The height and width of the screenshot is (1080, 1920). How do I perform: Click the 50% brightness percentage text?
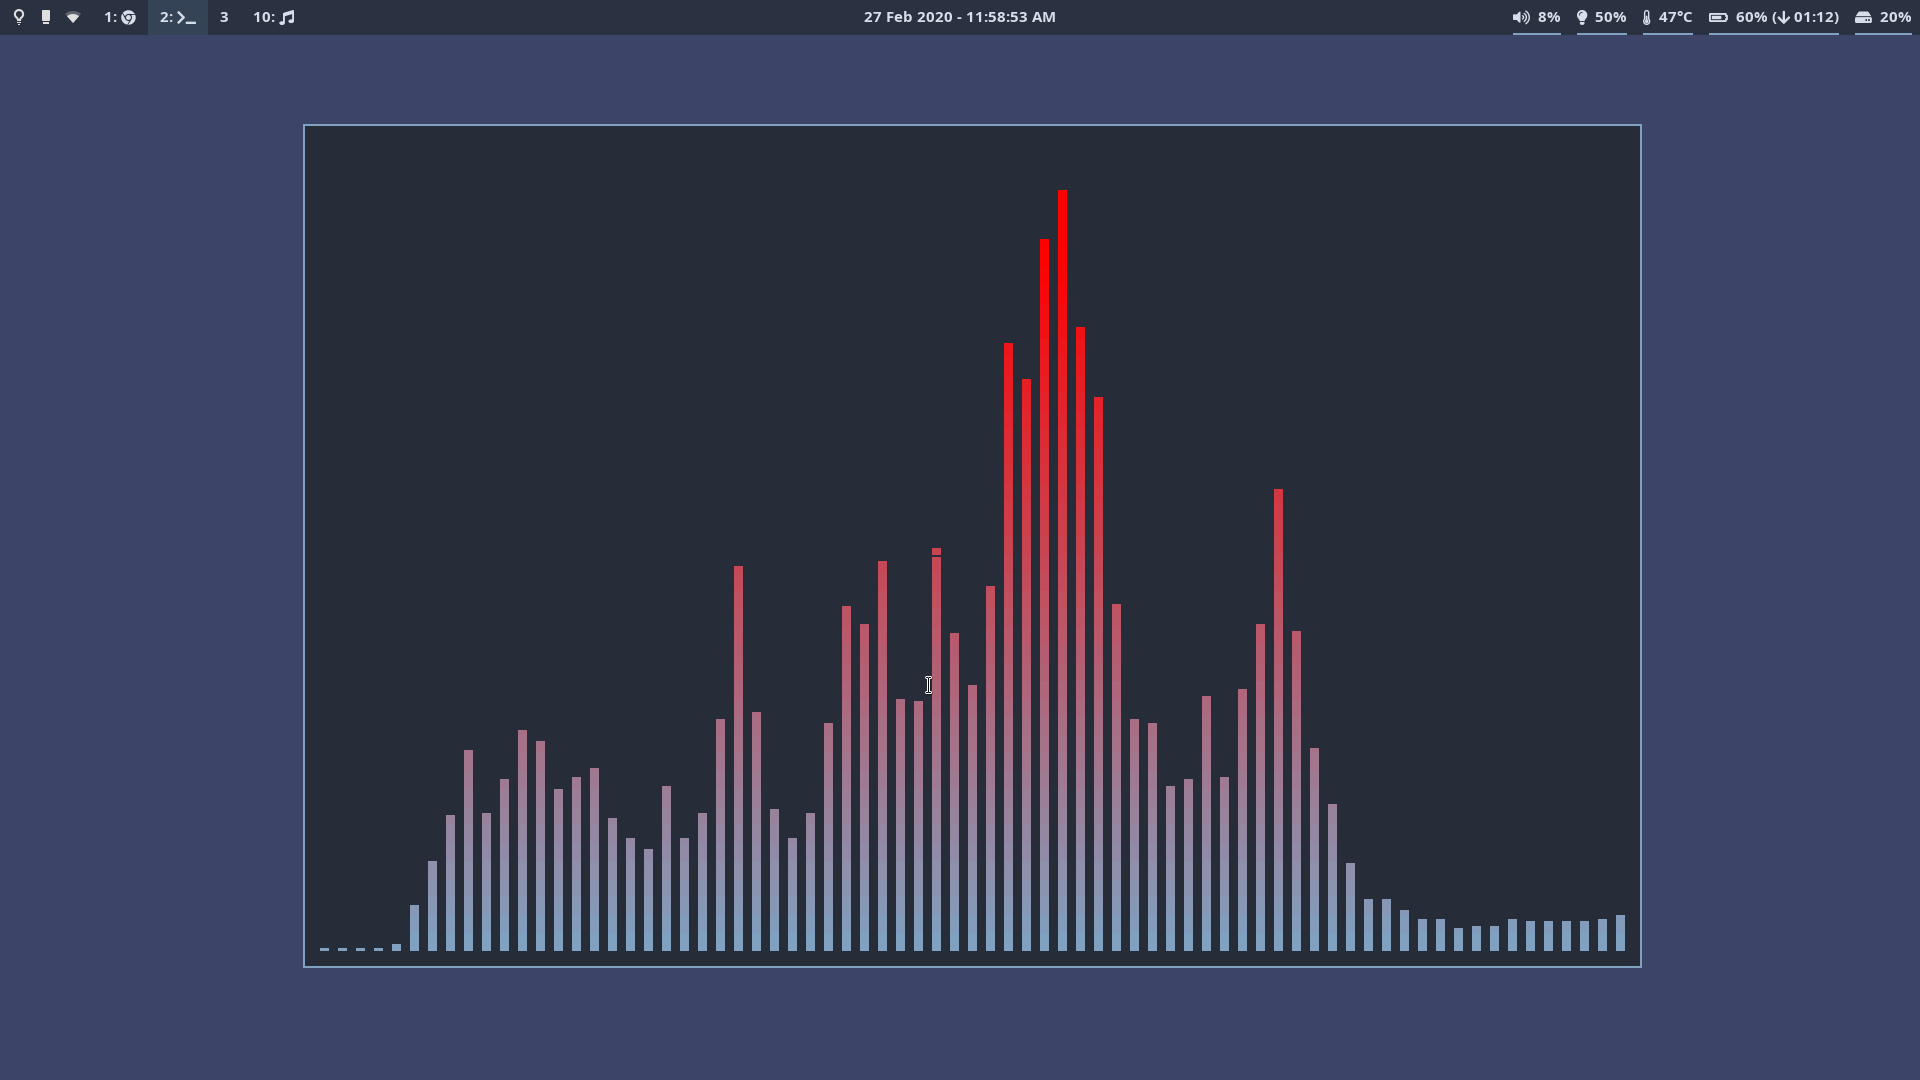pos(1610,17)
